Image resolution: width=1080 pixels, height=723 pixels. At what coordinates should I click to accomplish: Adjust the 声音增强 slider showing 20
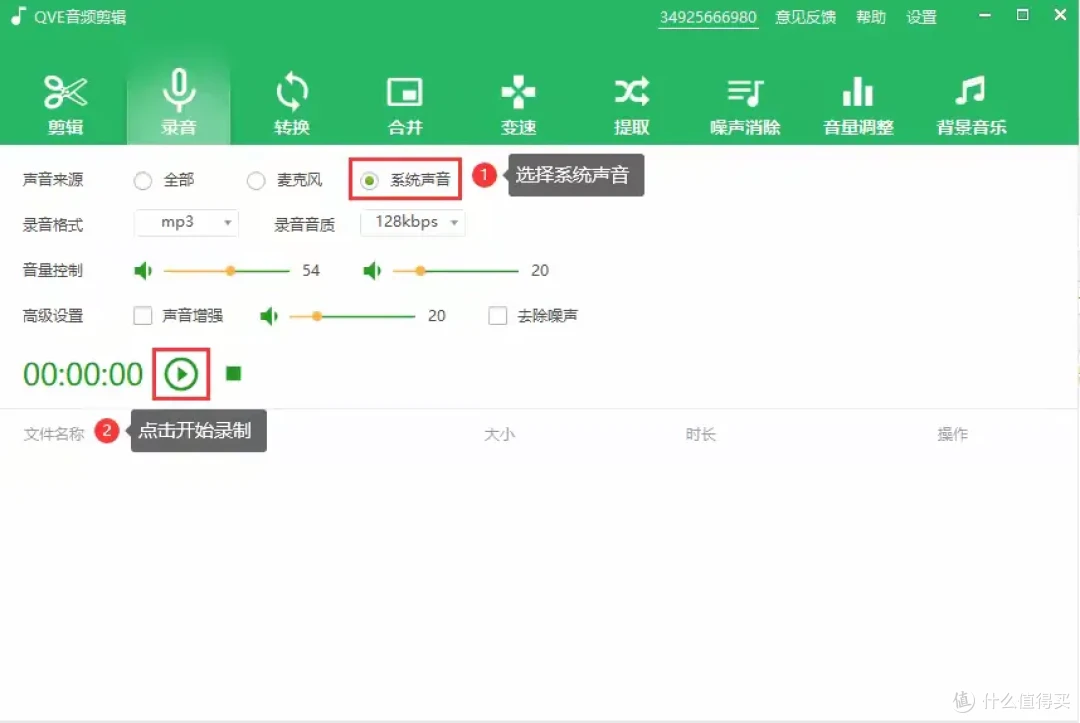(x=352, y=316)
